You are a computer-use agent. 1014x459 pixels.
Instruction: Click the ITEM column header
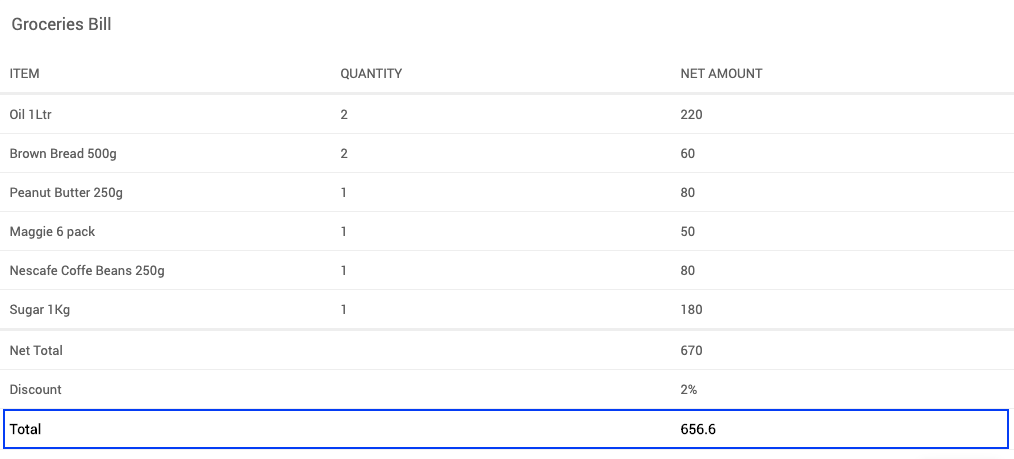25,74
